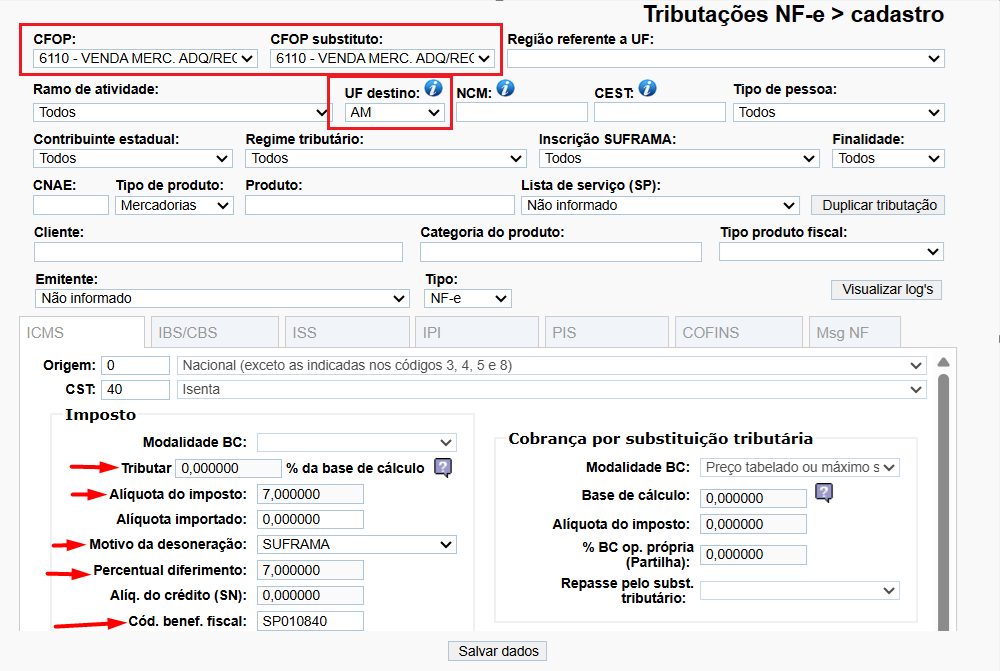Click info icon next to CEST
This screenshot has width=1000, height=671.
[x=647, y=89]
